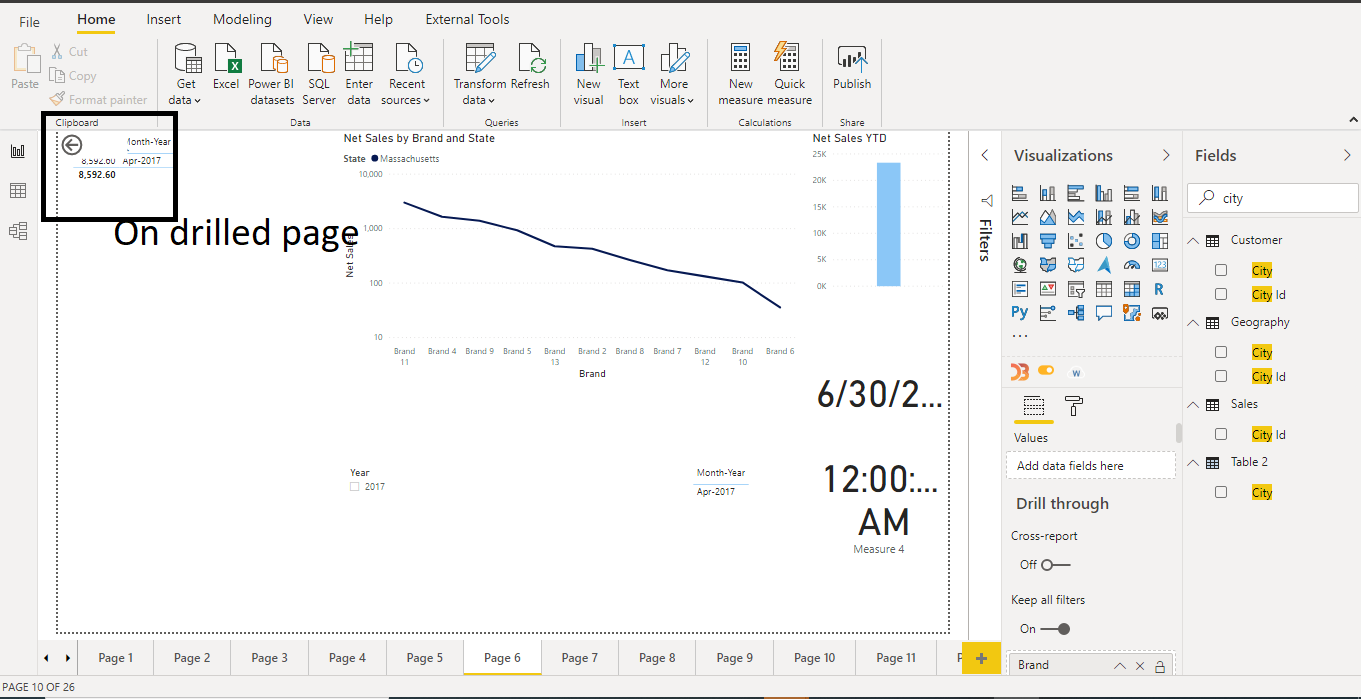Switch to the Modeling ribbon tab
Image resolution: width=1361 pixels, height=699 pixels.
(242, 19)
